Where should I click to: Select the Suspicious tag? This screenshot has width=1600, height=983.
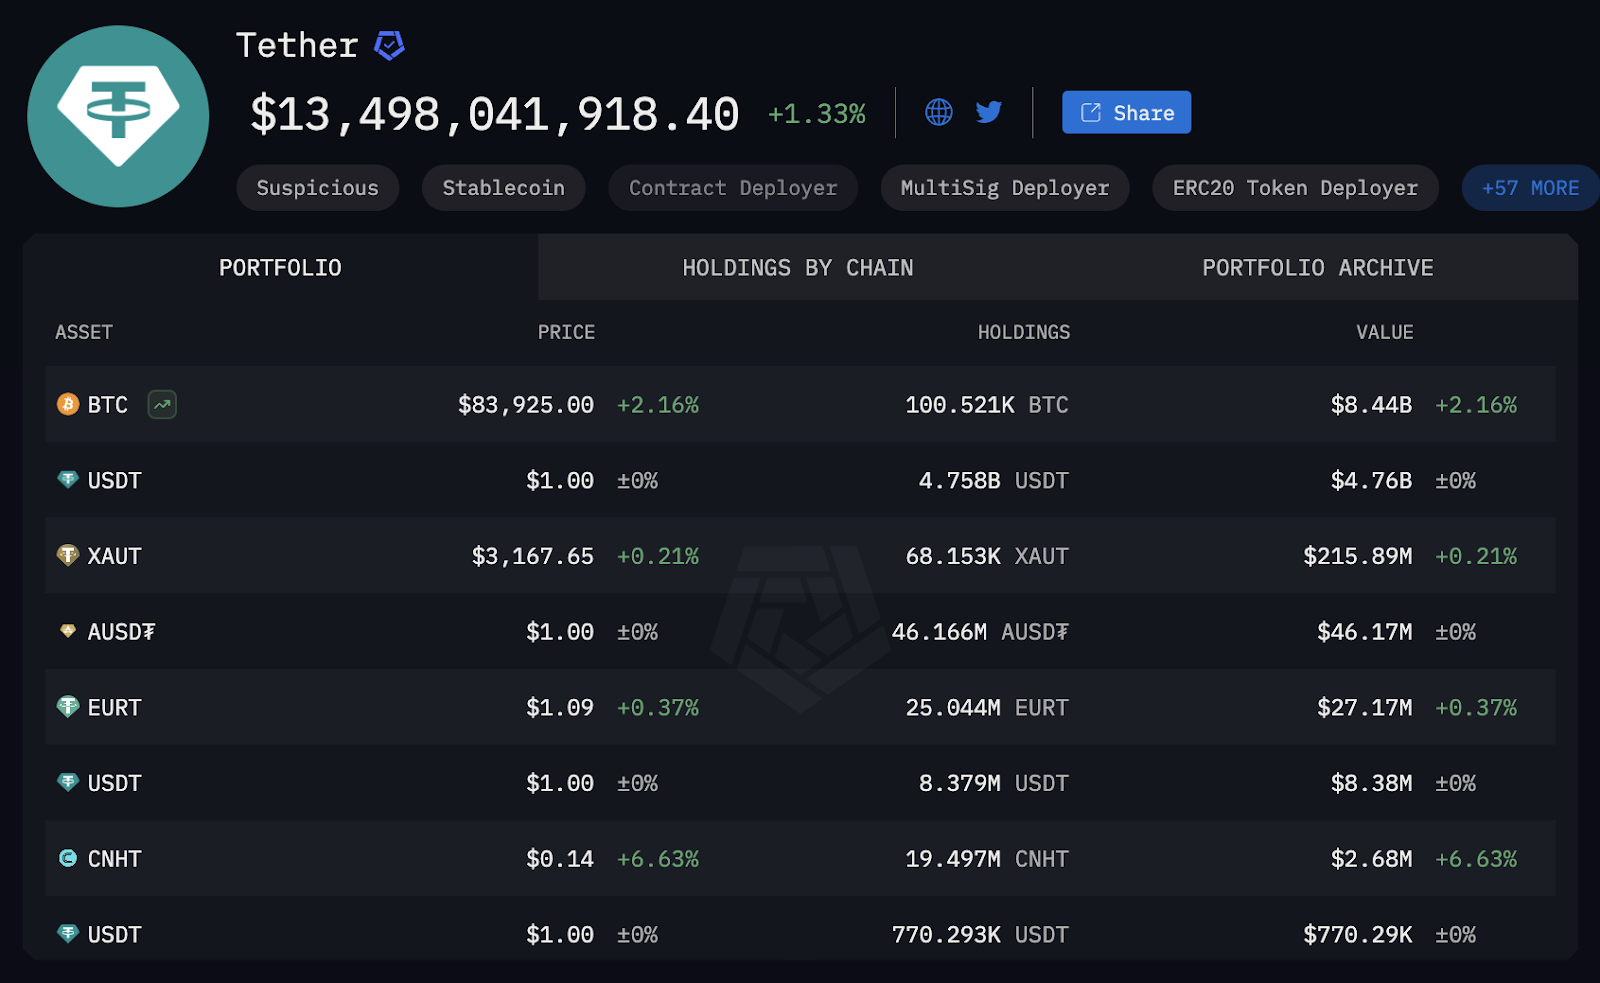pyautogui.click(x=317, y=188)
